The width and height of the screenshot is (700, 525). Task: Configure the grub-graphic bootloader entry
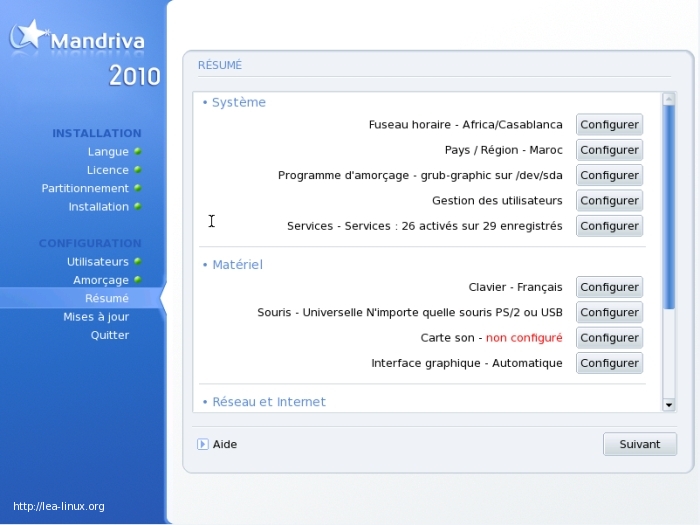coord(609,175)
